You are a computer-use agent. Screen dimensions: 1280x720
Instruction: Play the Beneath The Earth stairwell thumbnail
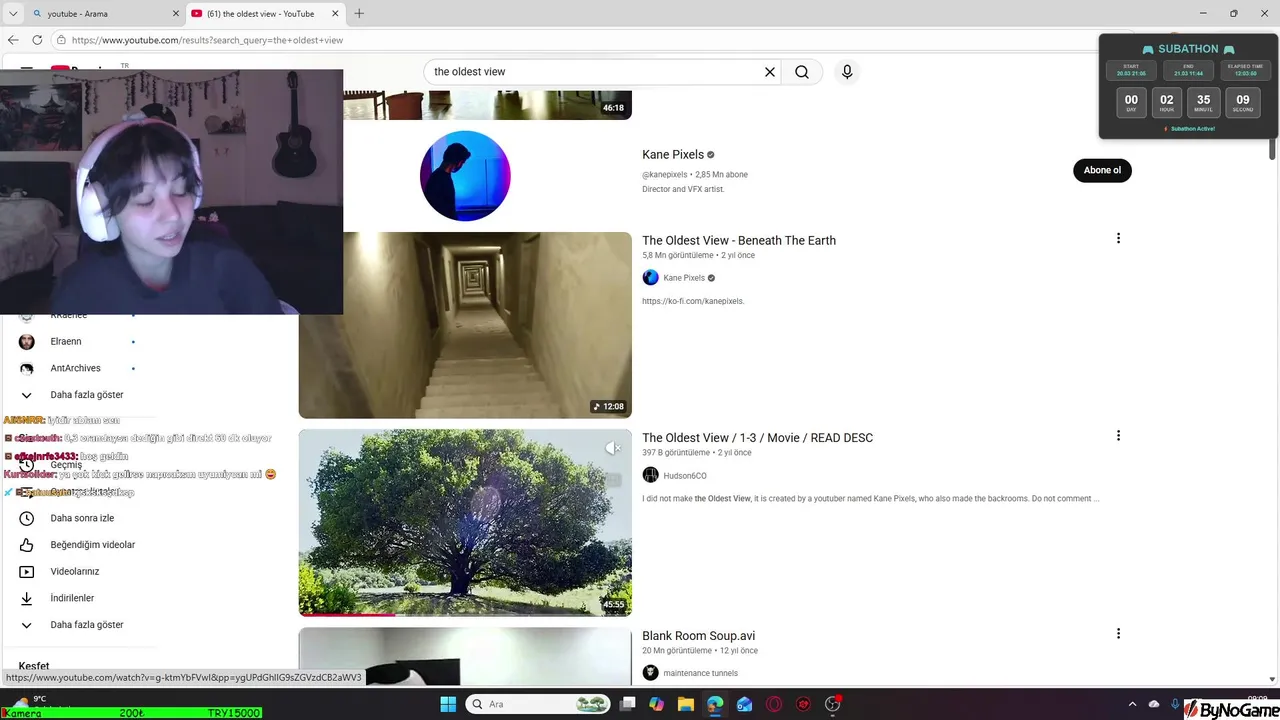465,325
